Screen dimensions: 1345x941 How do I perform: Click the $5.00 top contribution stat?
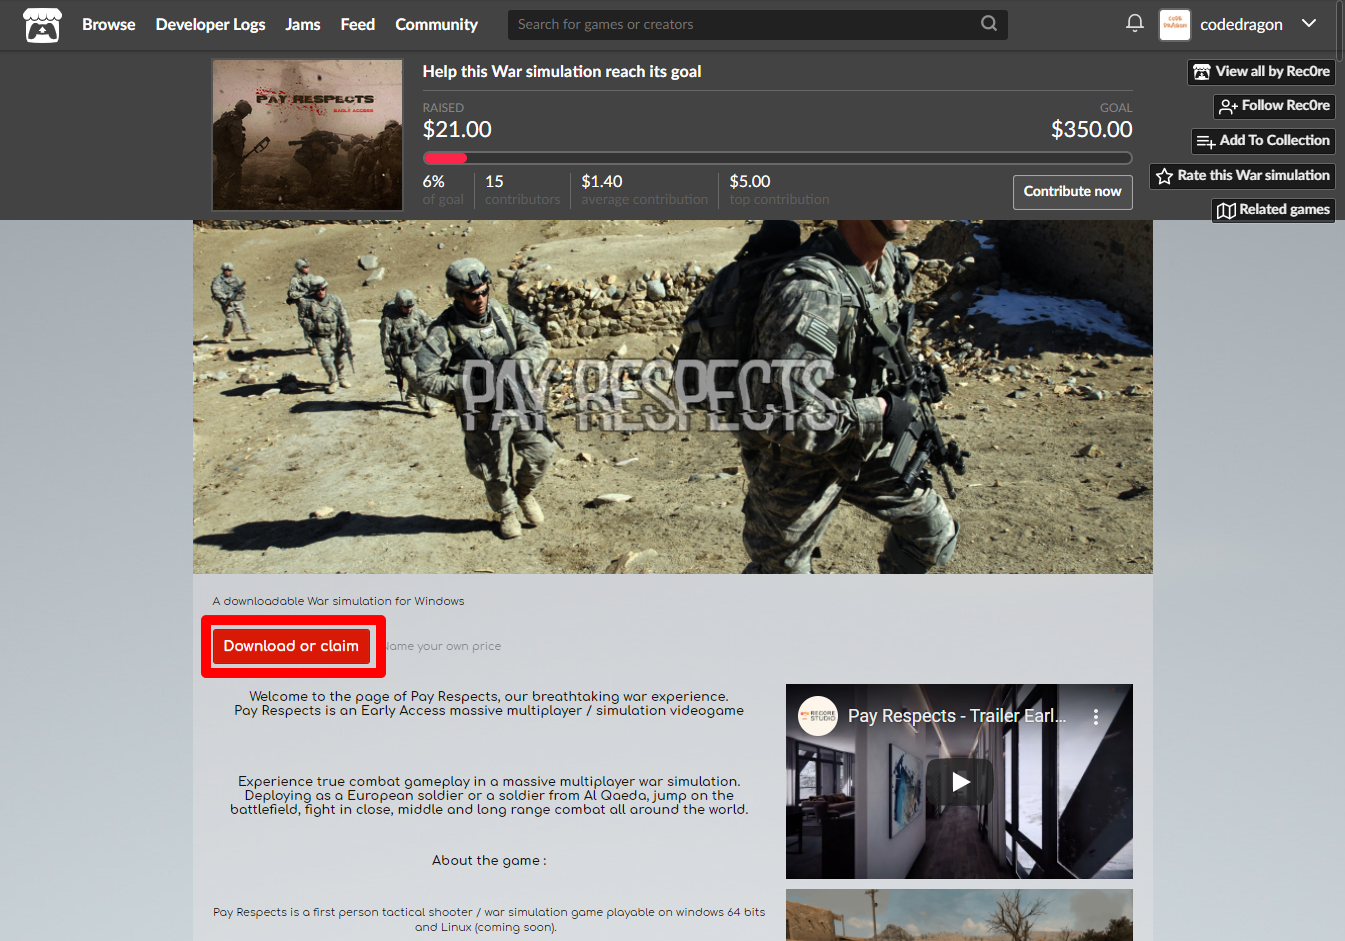click(x=779, y=190)
